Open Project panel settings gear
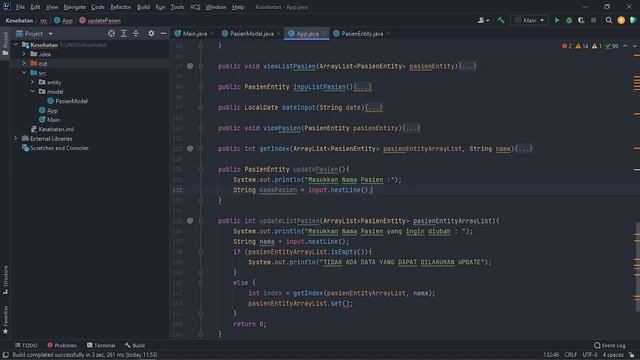The width and height of the screenshot is (640, 360). 151,33
